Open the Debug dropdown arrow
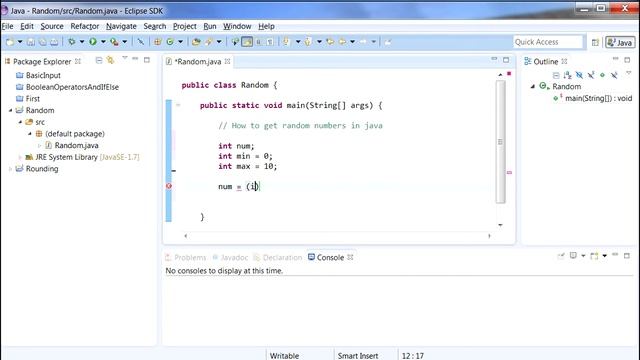Viewport: 640px width, 360px height. pyautogui.click(x=82, y=42)
